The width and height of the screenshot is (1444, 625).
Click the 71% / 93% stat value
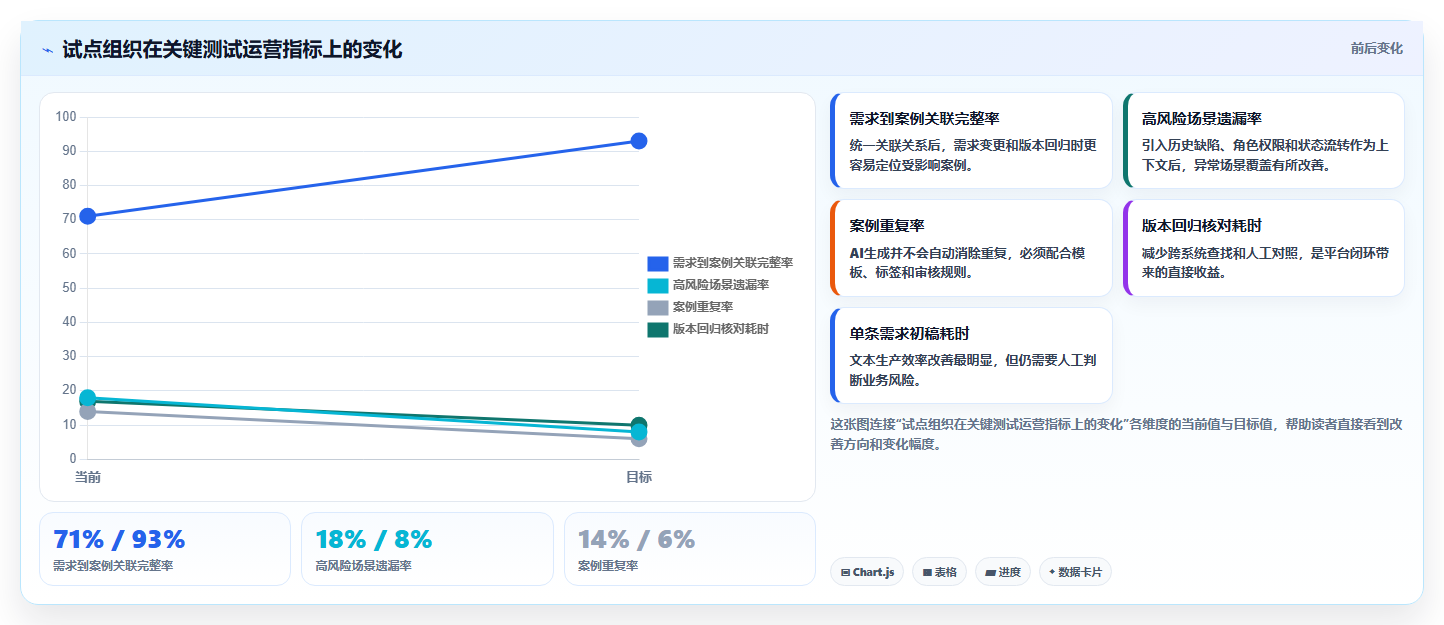[119, 540]
